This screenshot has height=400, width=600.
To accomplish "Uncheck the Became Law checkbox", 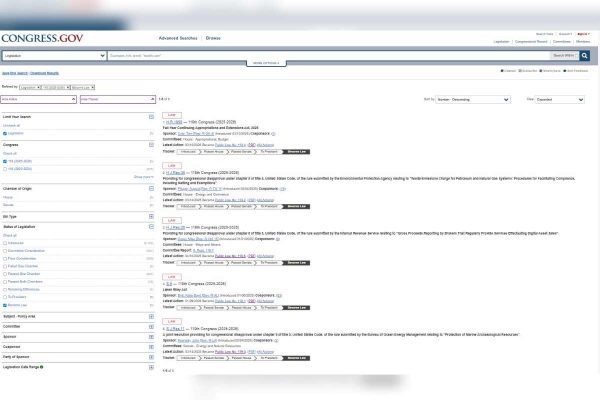I will [5, 305].
